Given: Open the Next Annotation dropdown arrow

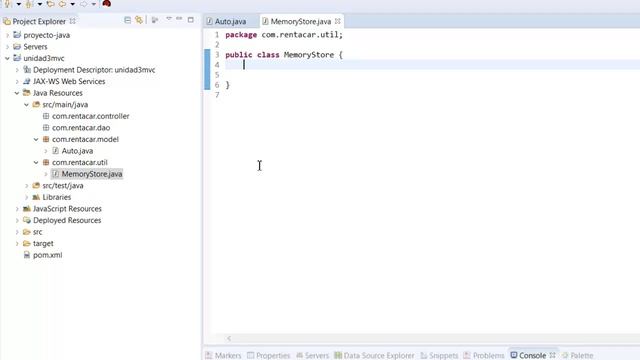Looking at the screenshot, I should coord(18,4).
